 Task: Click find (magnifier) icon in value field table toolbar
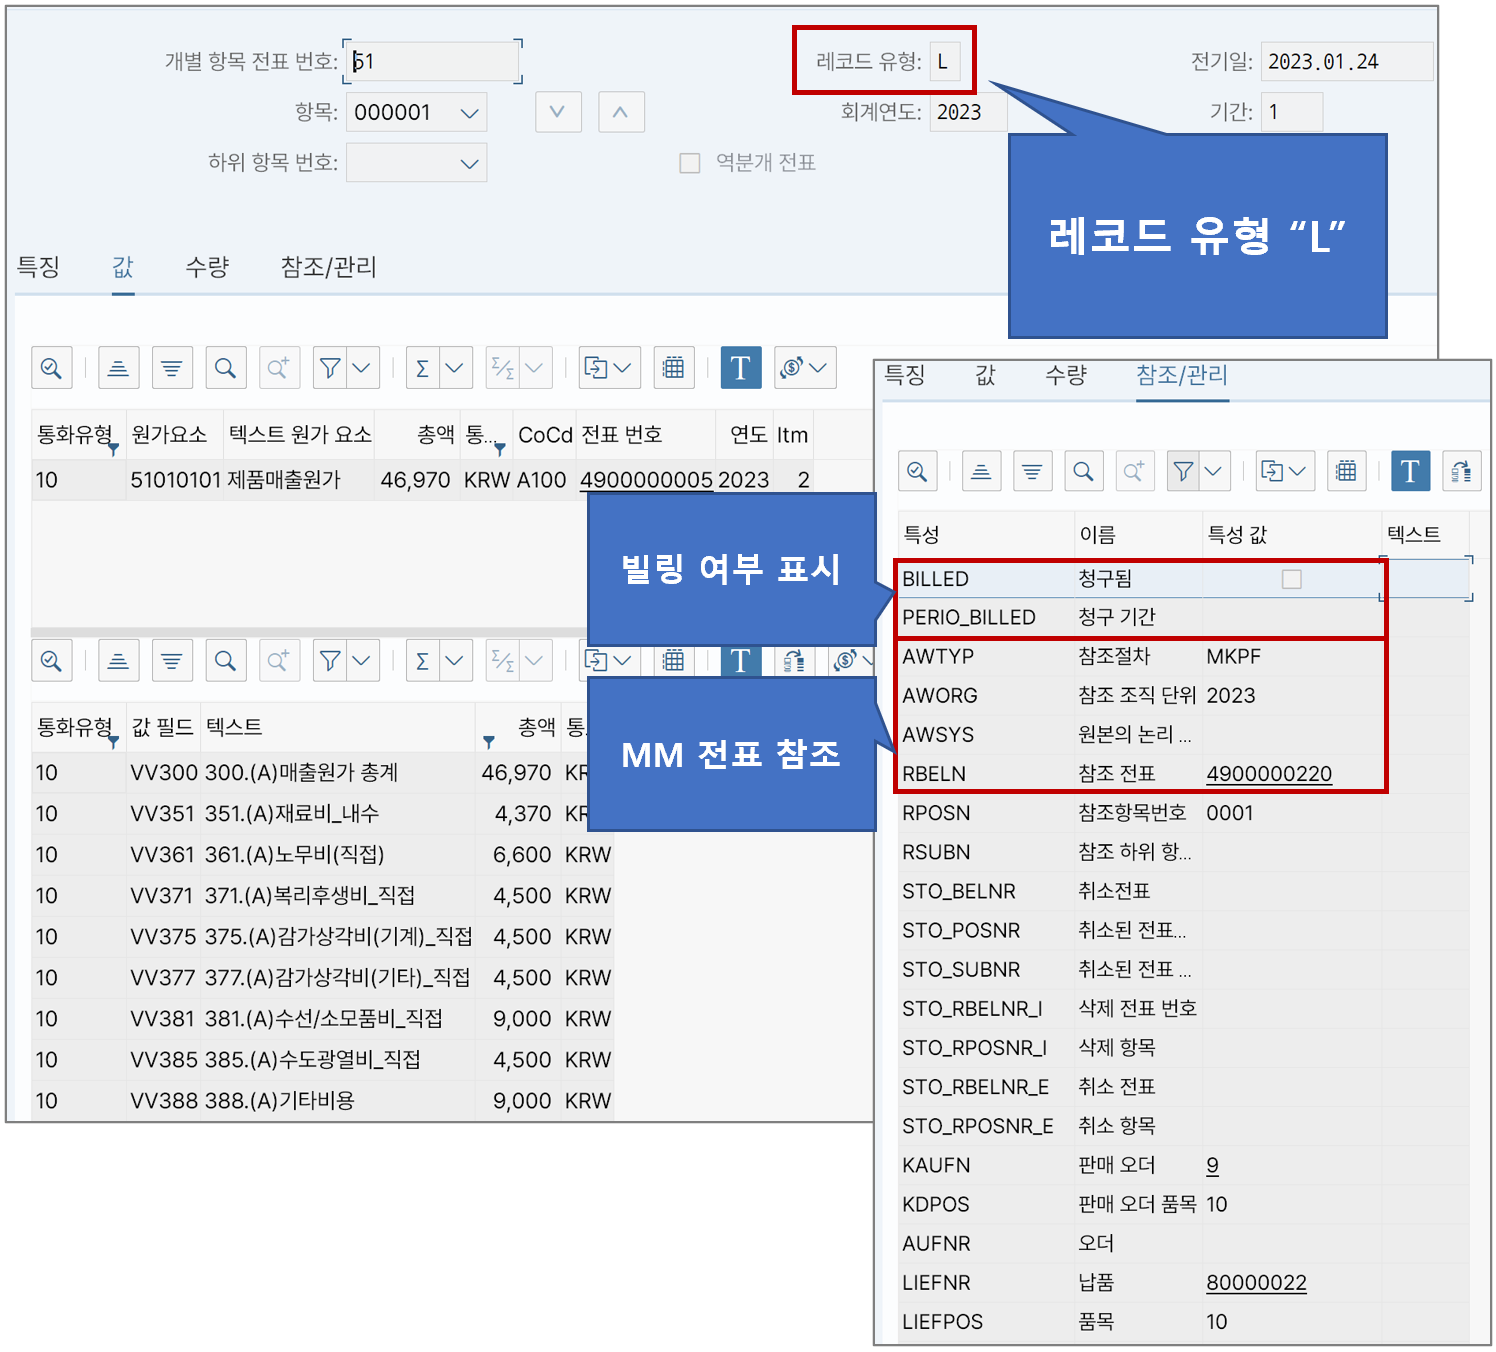coord(225,660)
